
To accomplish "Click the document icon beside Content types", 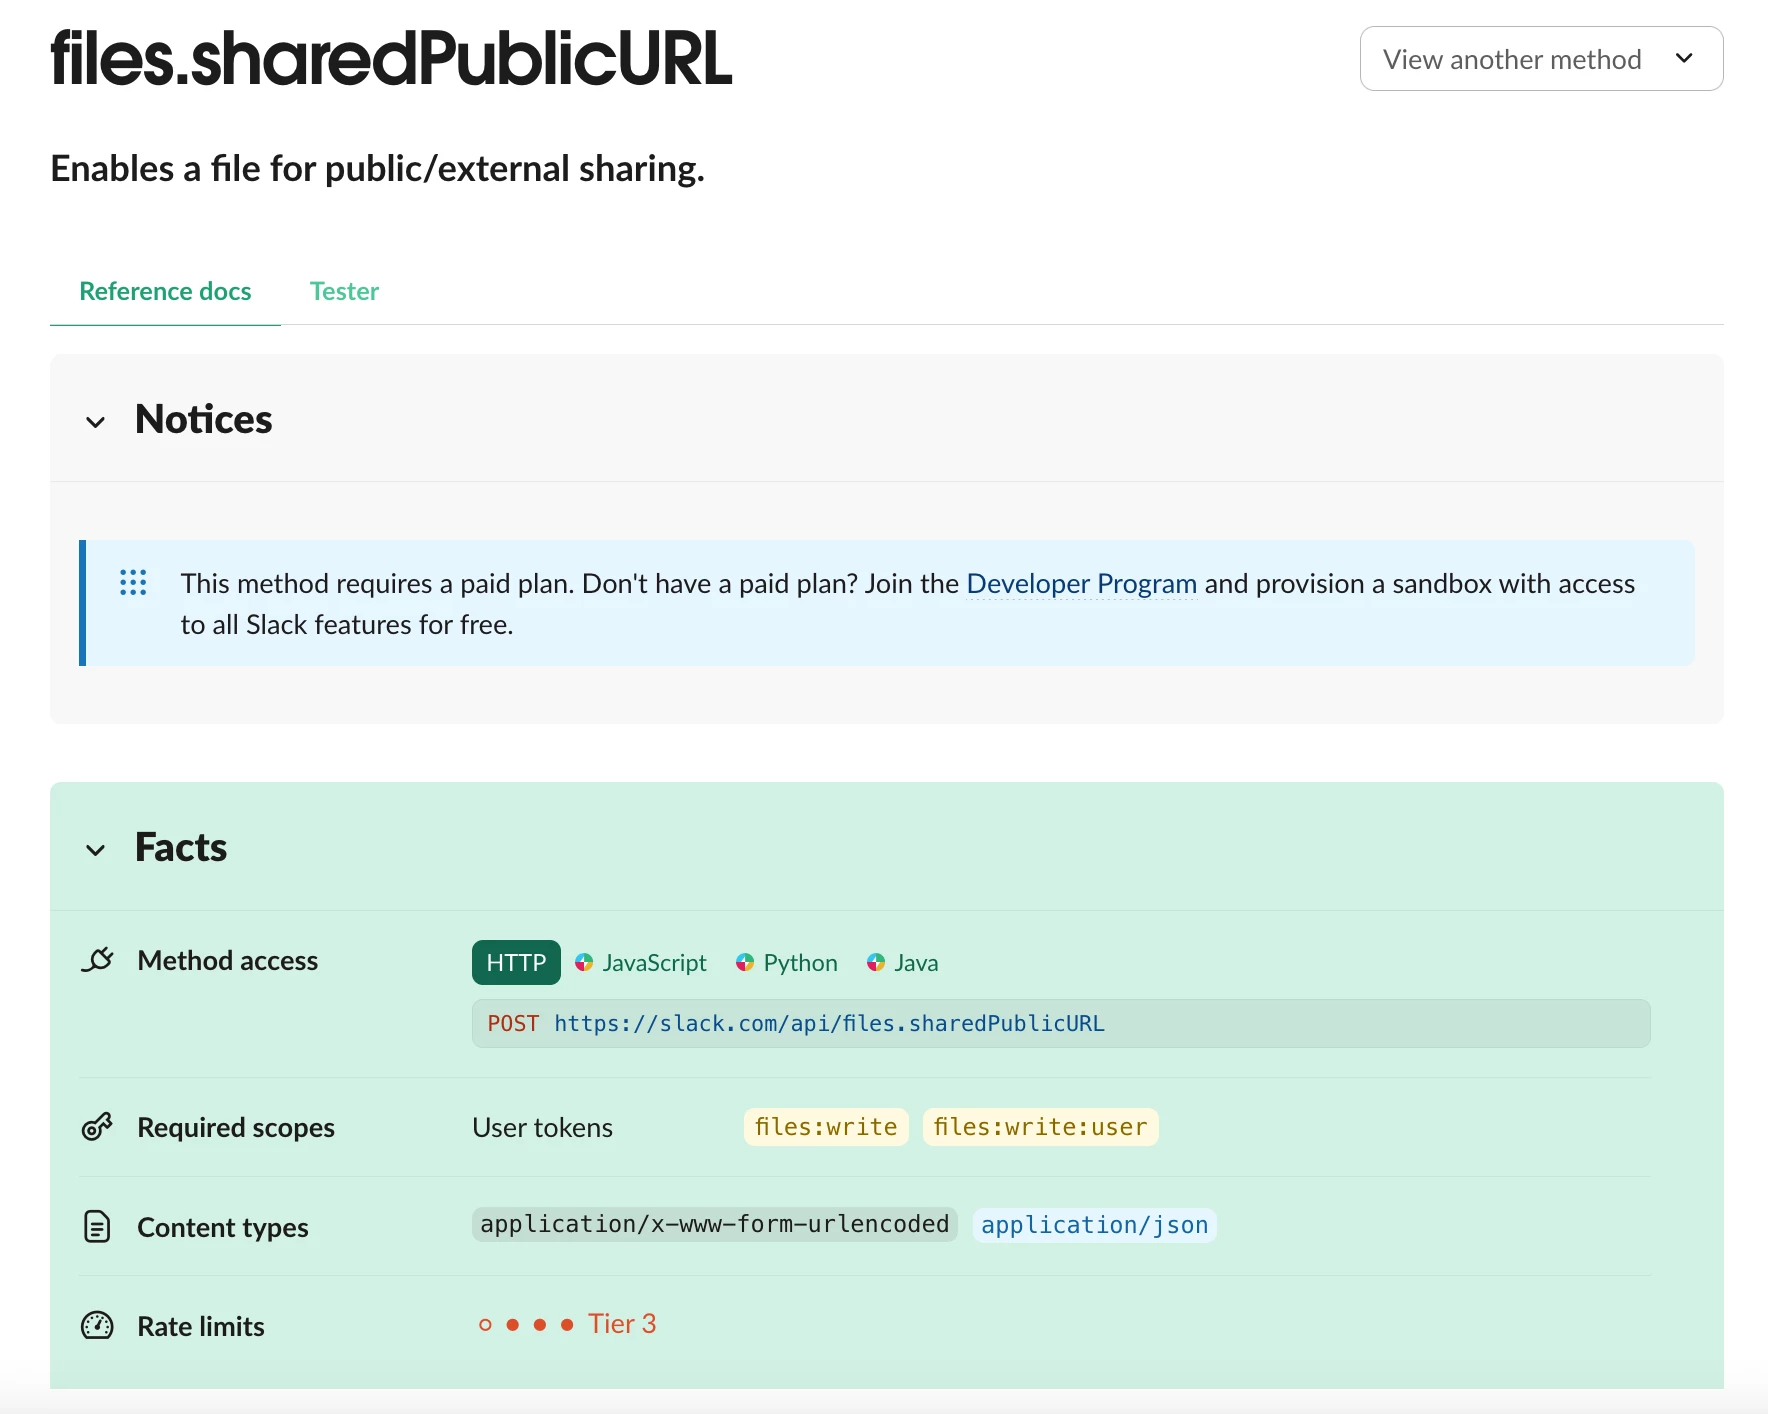I will [x=97, y=1226].
